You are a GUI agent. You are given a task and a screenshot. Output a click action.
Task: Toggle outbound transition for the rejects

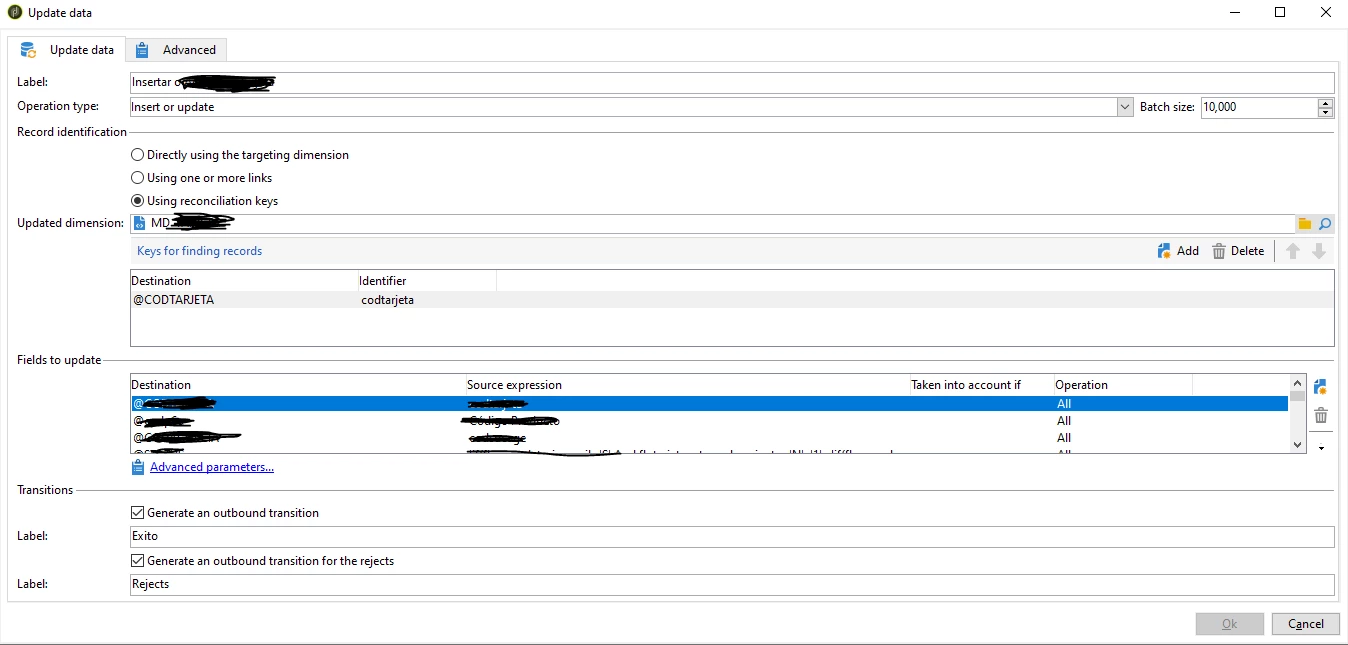point(138,561)
